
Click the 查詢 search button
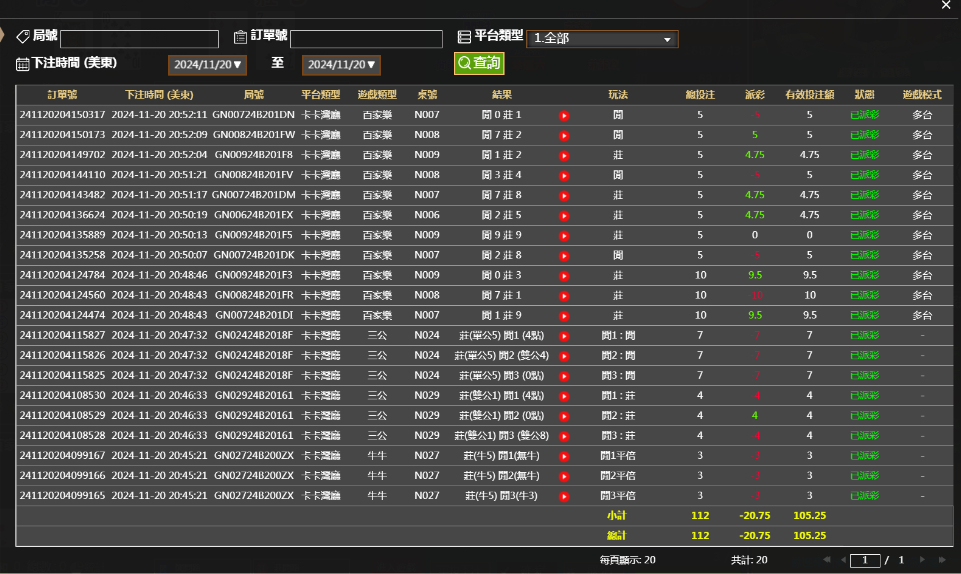(x=478, y=64)
